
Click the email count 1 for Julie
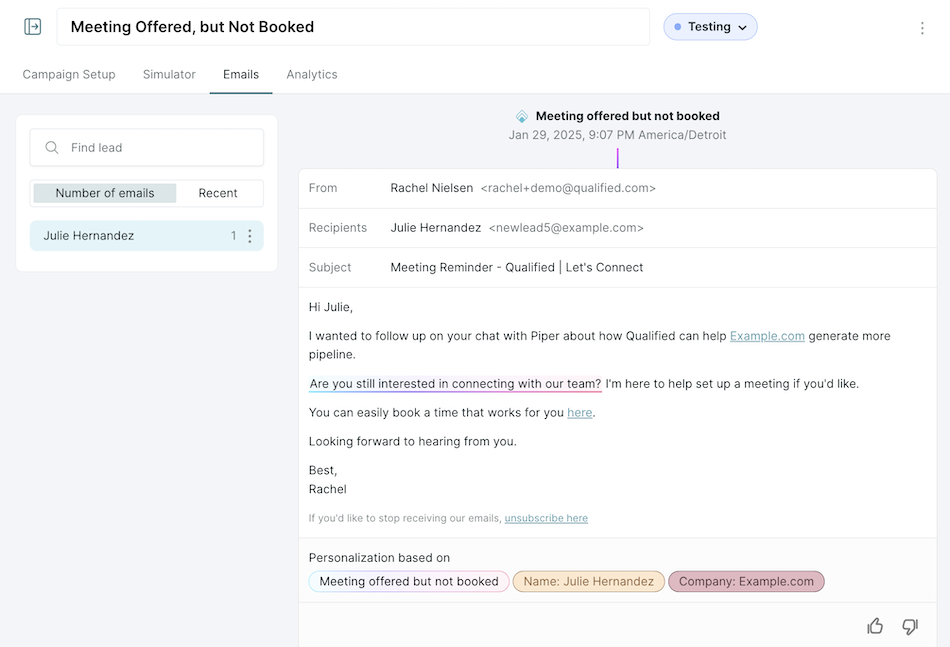tap(233, 236)
